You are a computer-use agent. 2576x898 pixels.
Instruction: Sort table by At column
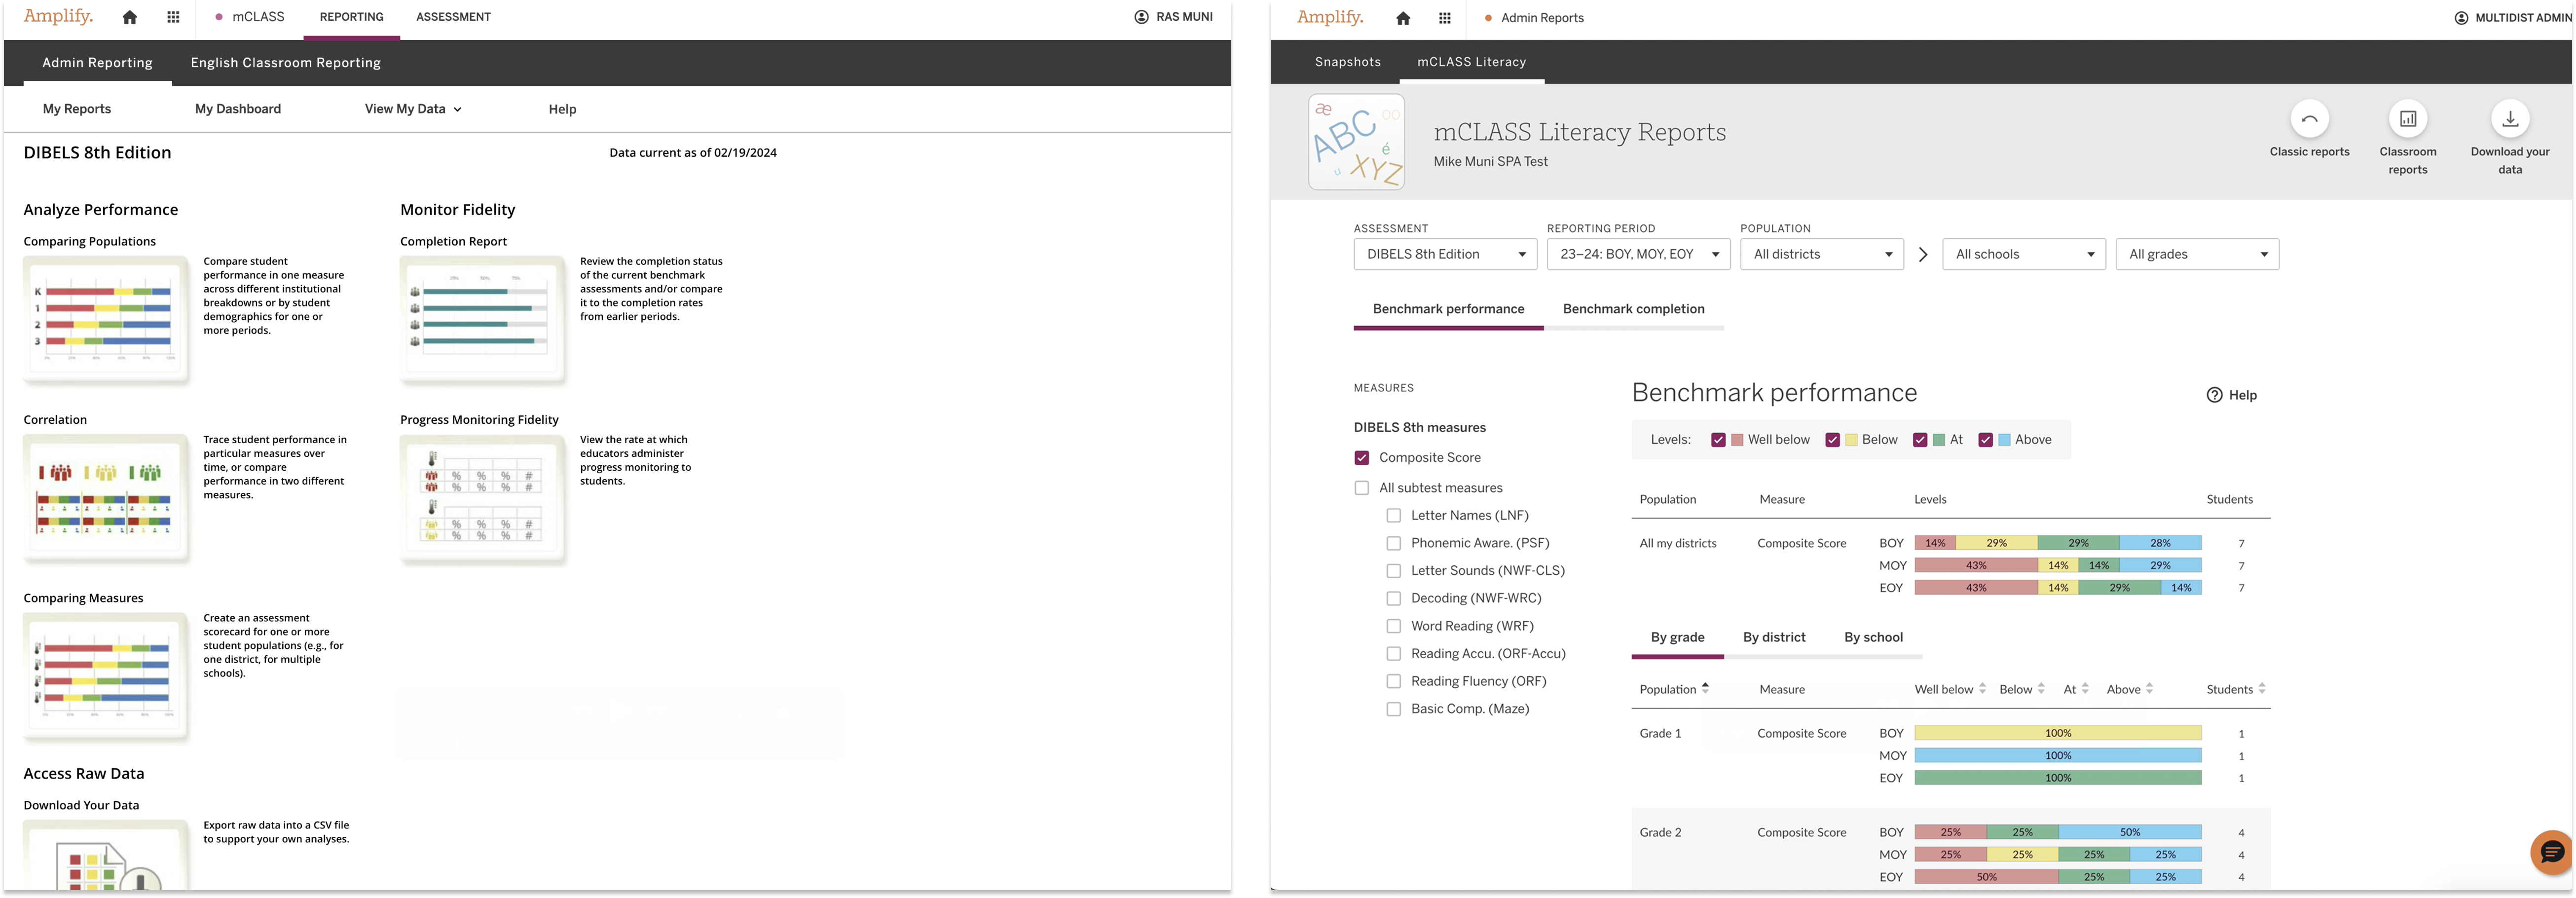2085,688
